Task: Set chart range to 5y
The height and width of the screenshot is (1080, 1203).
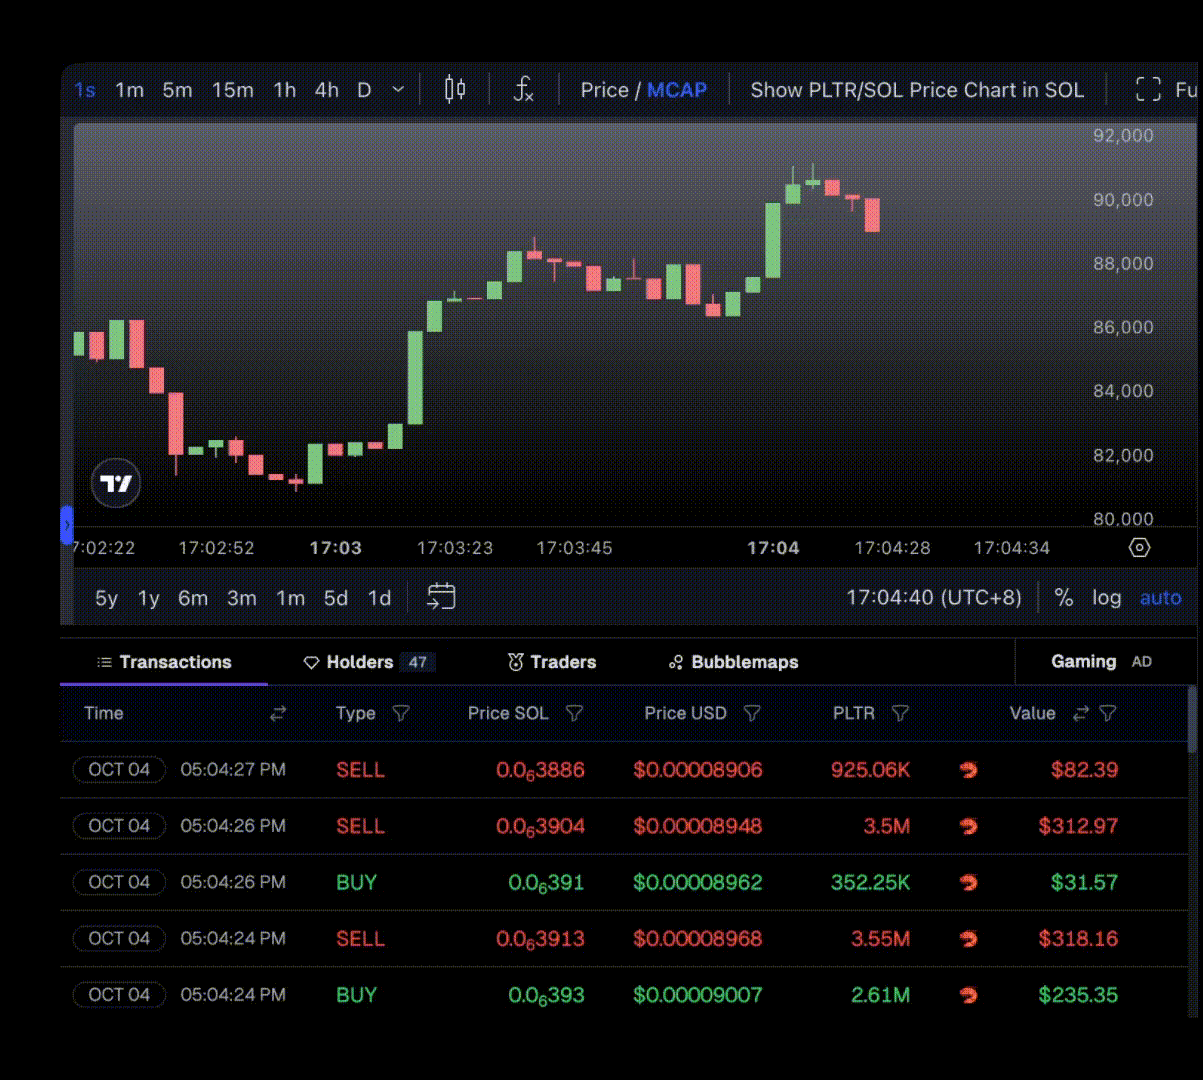Action: pyautogui.click(x=106, y=598)
